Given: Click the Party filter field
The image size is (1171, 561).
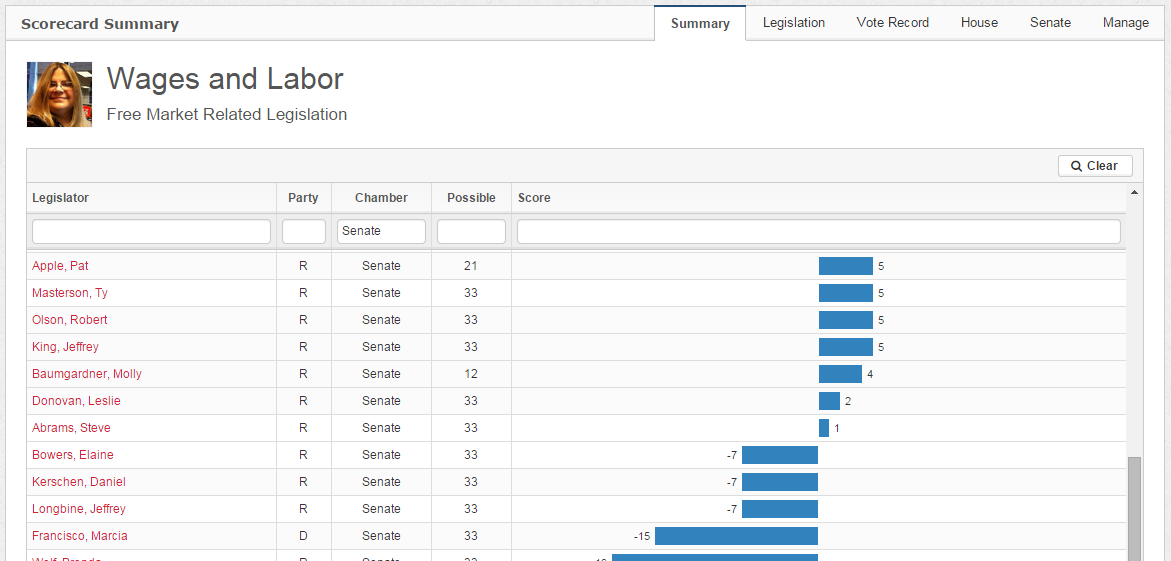Looking at the screenshot, I should [x=303, y=231].
